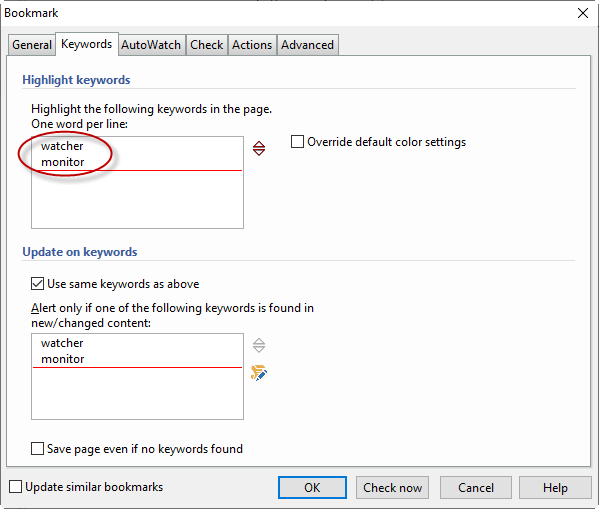Click inside the highlight keywords text box
This screenshot has height=509, width=599.
click(x=138, y=183)
